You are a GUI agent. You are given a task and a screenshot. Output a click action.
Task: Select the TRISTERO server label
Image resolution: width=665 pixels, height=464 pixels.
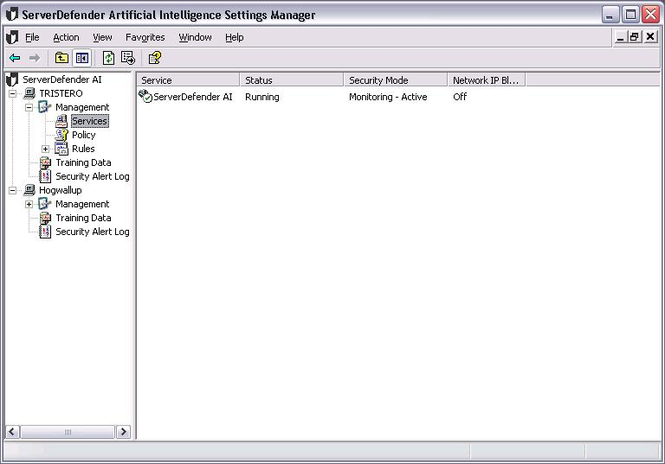61,93
